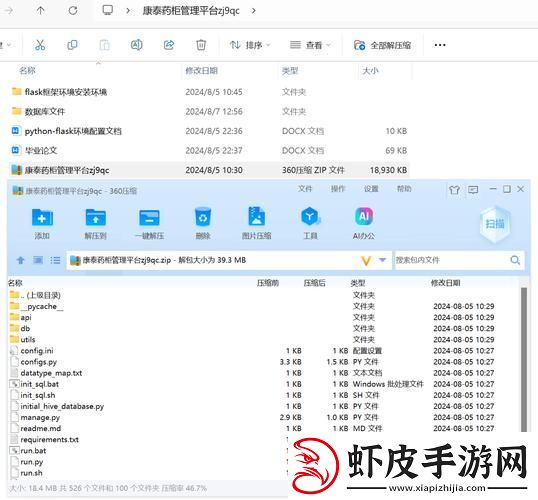Open the 操作 menu in 360压缩
538x500 pixels.
click(338, 189)
